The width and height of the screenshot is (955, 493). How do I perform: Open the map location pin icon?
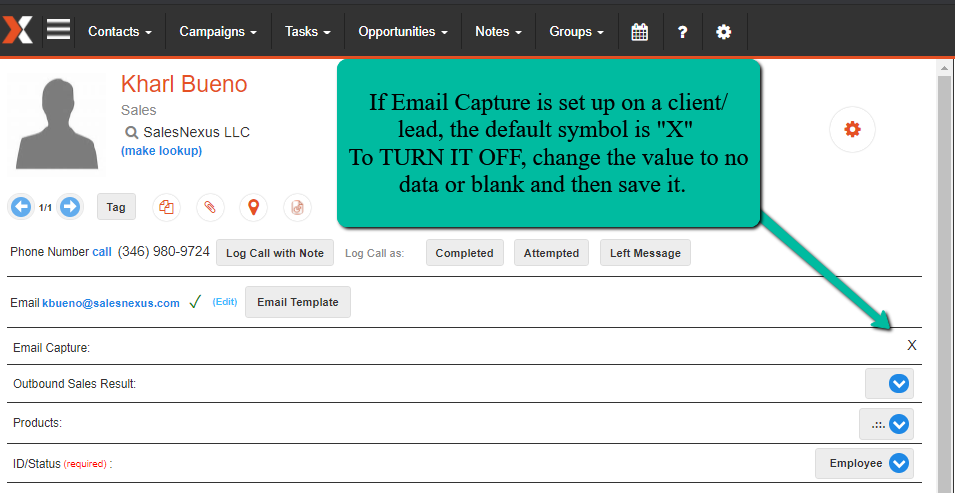(254, 207)
